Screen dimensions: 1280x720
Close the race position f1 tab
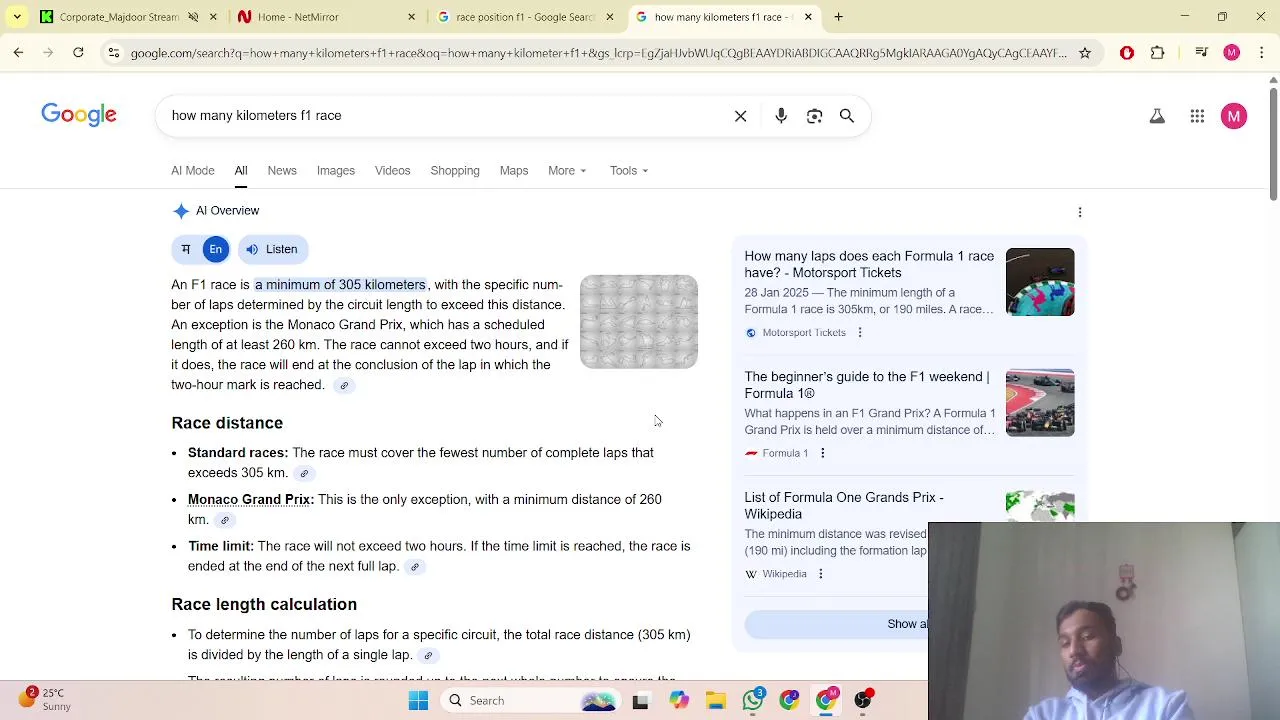click(x=610, y=17)
